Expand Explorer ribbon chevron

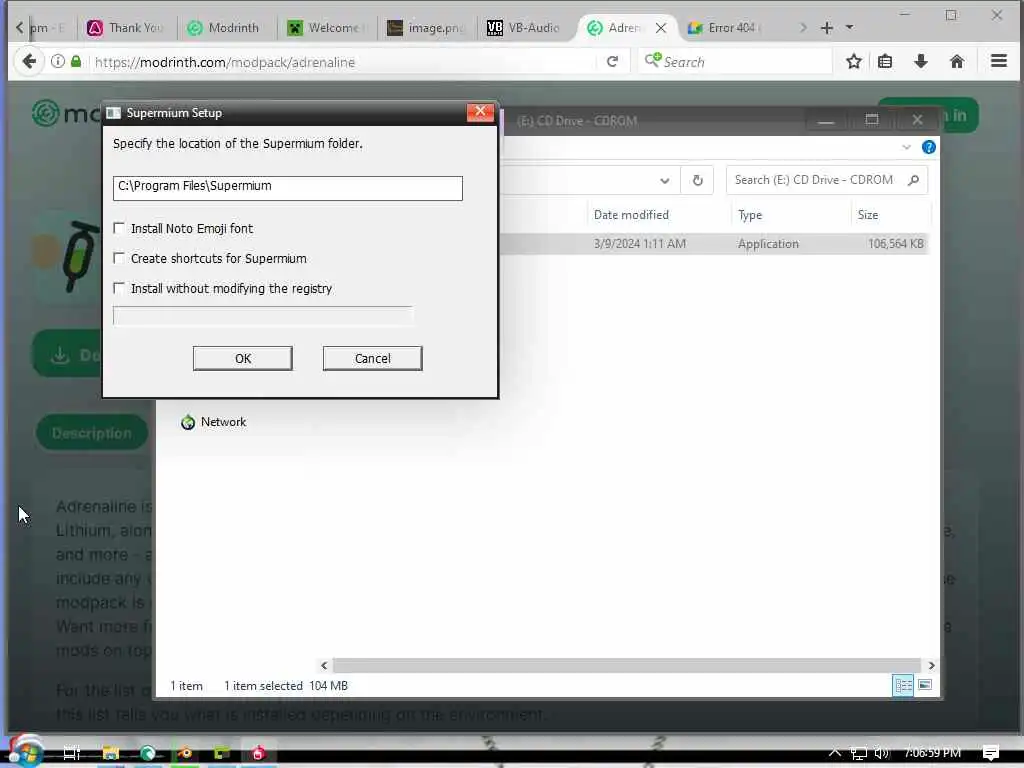coord(906,147)
